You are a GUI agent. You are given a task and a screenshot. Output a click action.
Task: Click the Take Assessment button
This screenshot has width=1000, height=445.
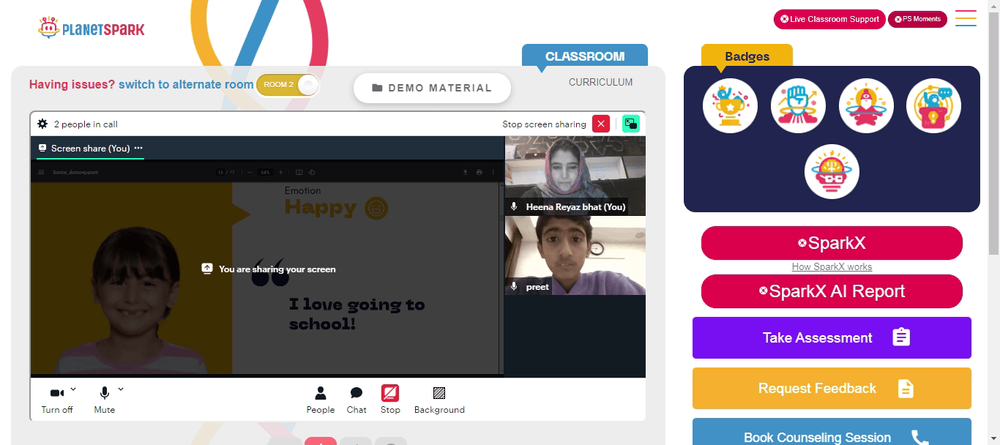point(832,338)
